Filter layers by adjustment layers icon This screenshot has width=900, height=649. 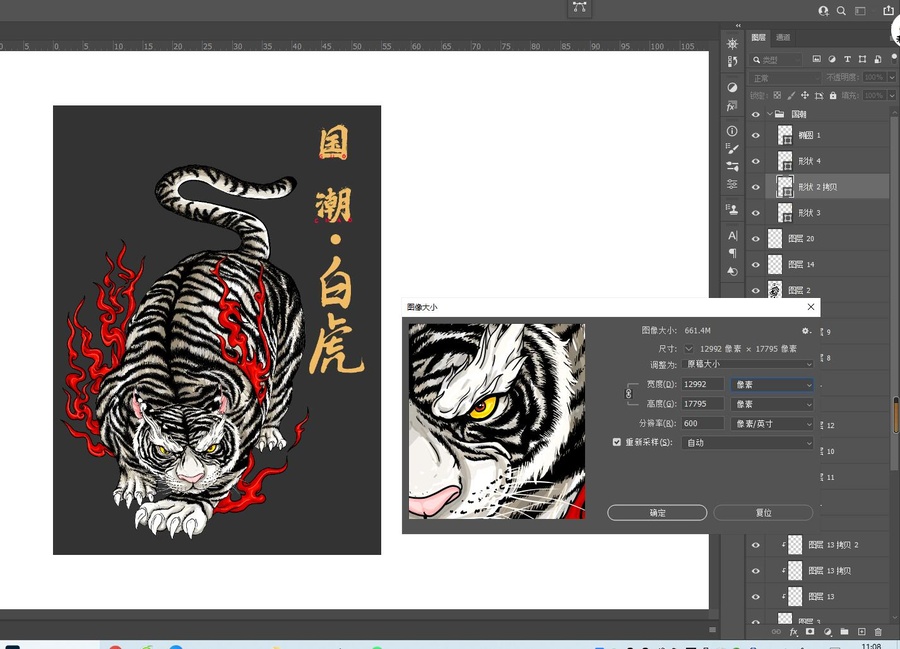coord(832,59)
